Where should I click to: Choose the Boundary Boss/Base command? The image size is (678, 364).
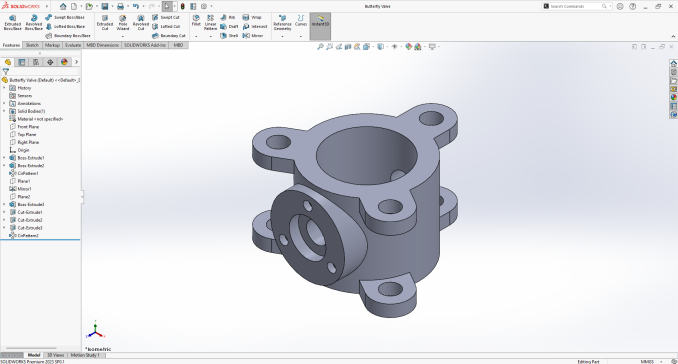tap(68, 35)
